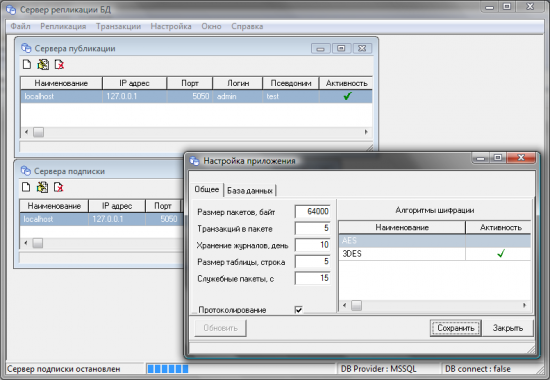Screen dimensions: 550x380
Task: Click Delete icon in Сервера подписки toolbar
Action: (x=59, y=187)
